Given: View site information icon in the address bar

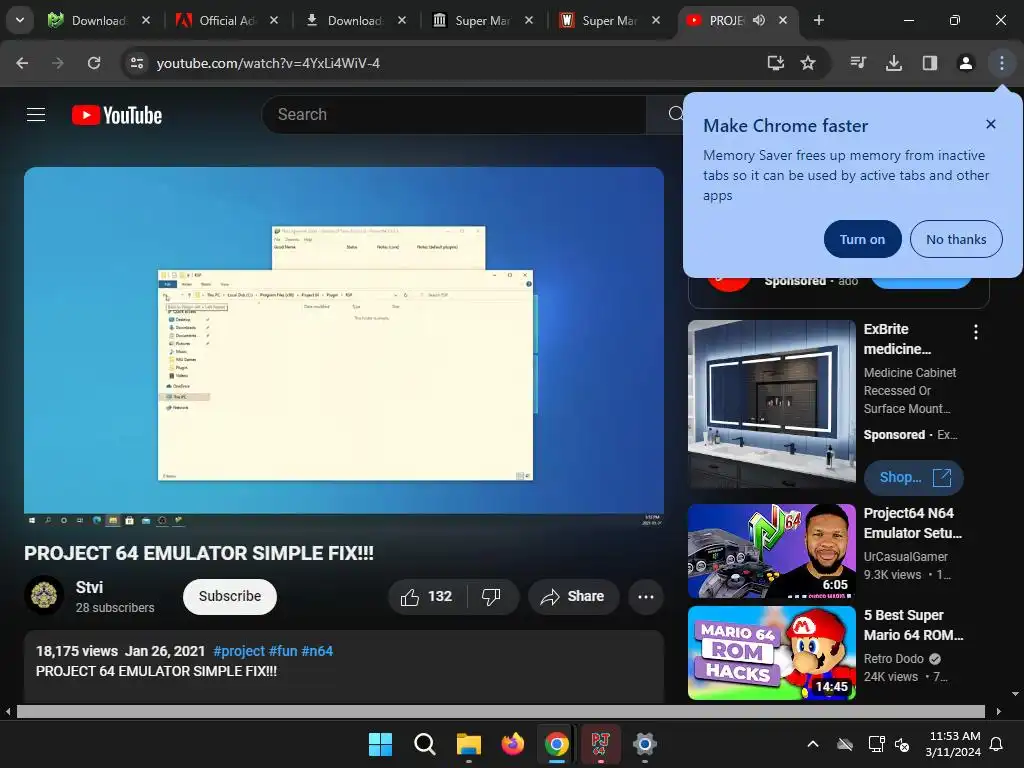Looking at the screenshot, I should (x=137, y=63).
